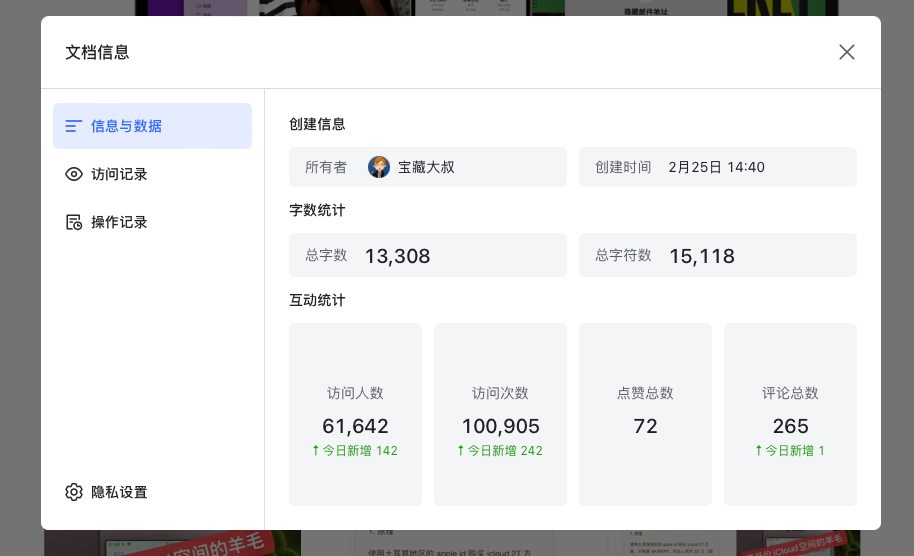Click the 文档信息 dialog title
The image size is (914, 556).
[x=97, y=52]
